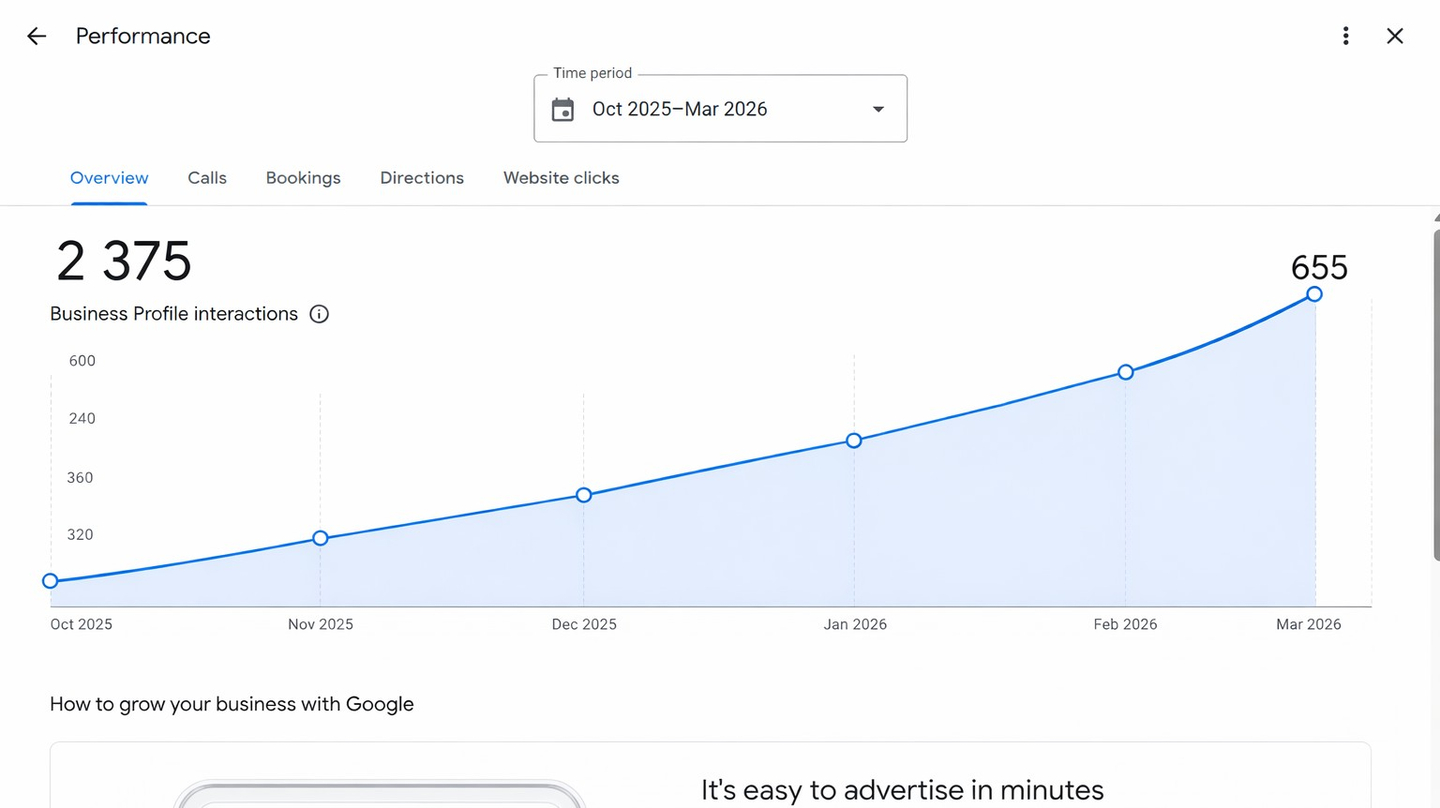Go to the Directions tab
1440x808 pixels.
tap(422, 178)
